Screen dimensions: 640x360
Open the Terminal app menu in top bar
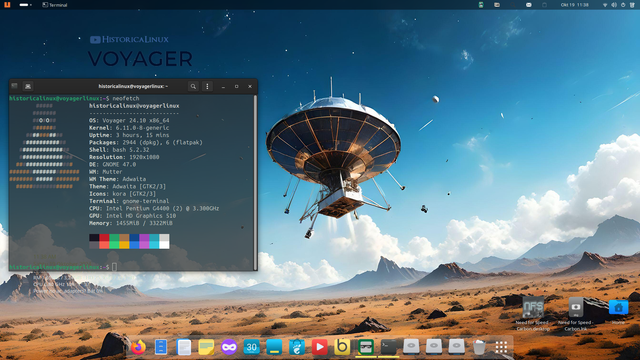[x=55, y=5]
